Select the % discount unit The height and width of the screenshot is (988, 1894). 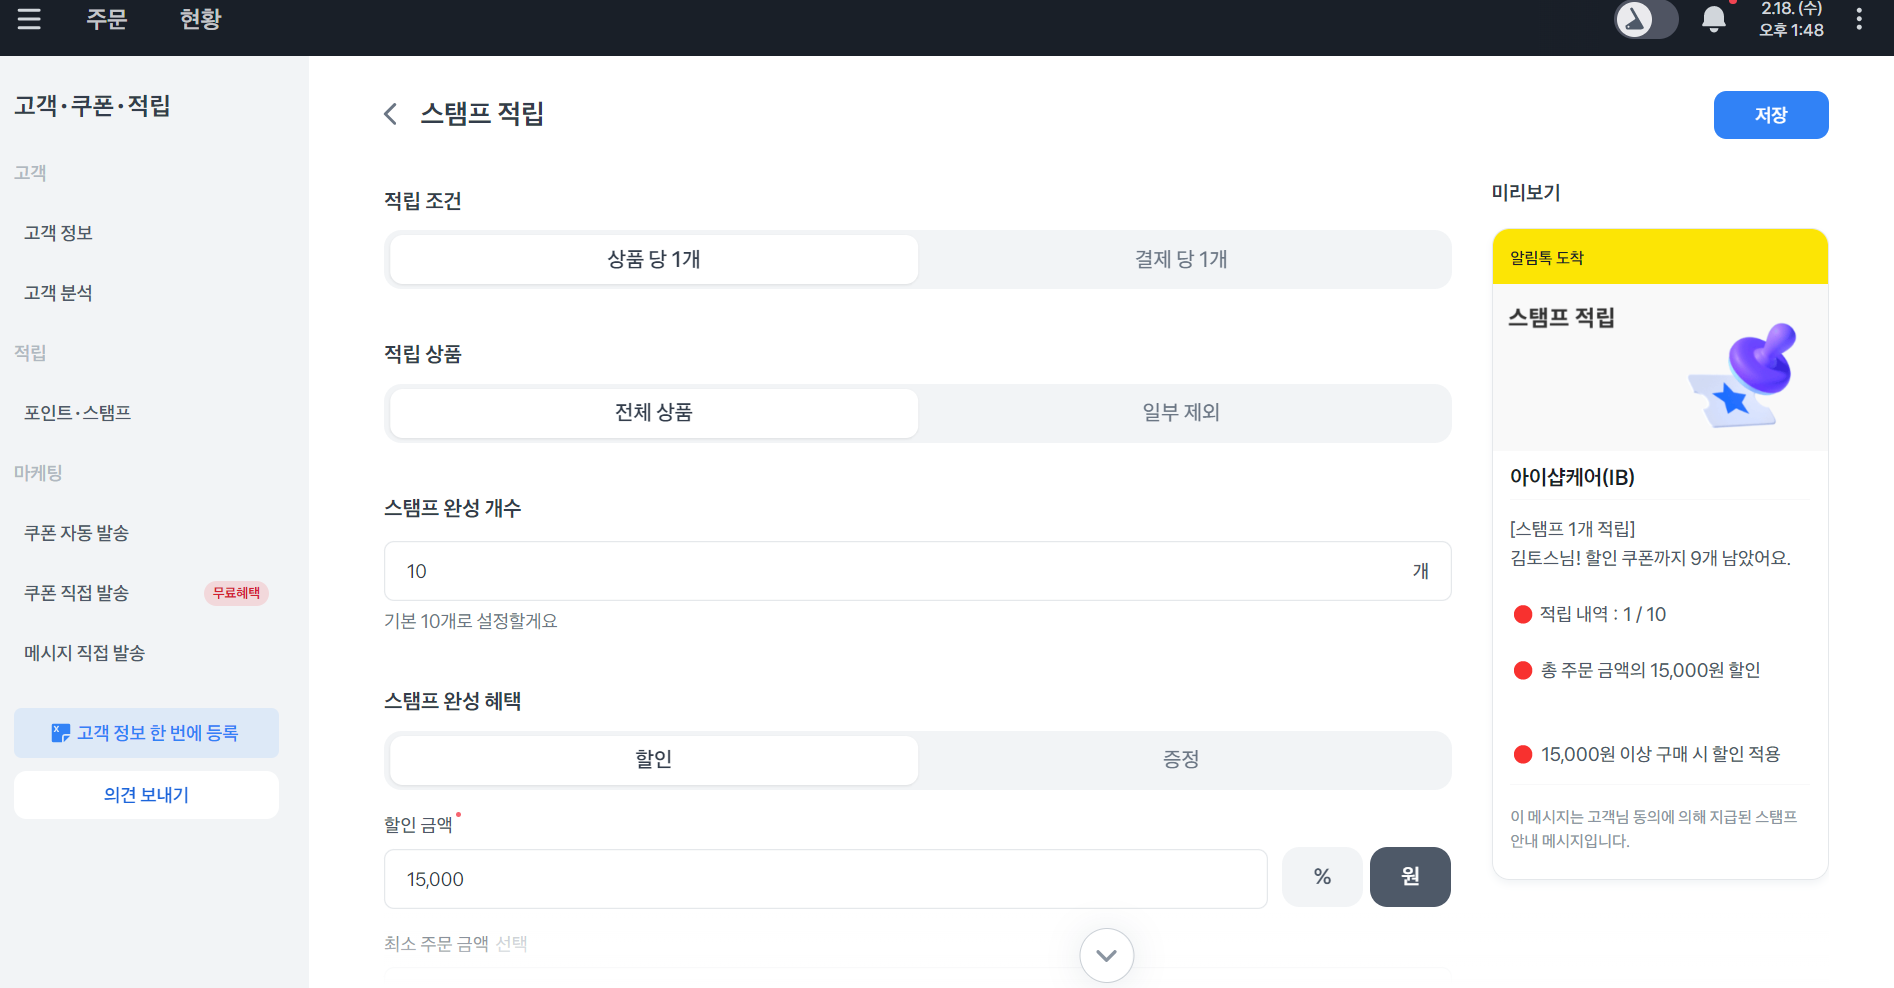click(x=1322, y=877)
